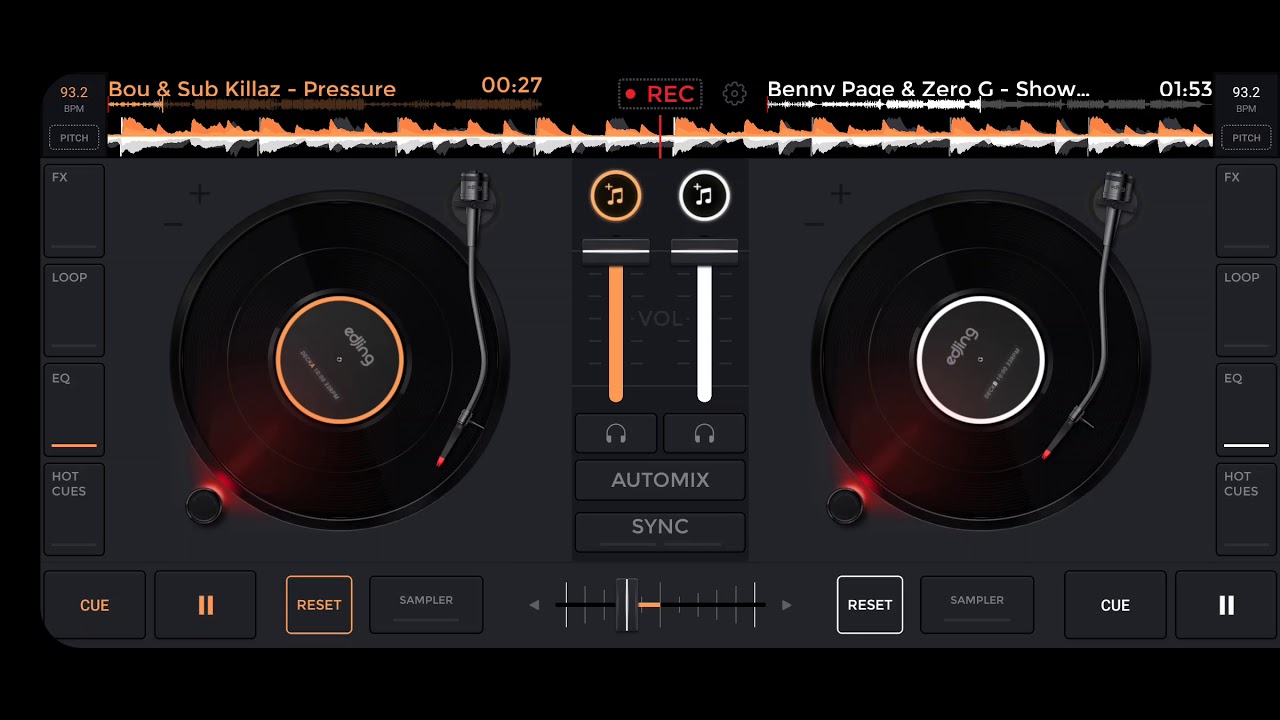1280x720 pixels.
Task: Tap the right turntable's white record label
Action: (981, 360)
